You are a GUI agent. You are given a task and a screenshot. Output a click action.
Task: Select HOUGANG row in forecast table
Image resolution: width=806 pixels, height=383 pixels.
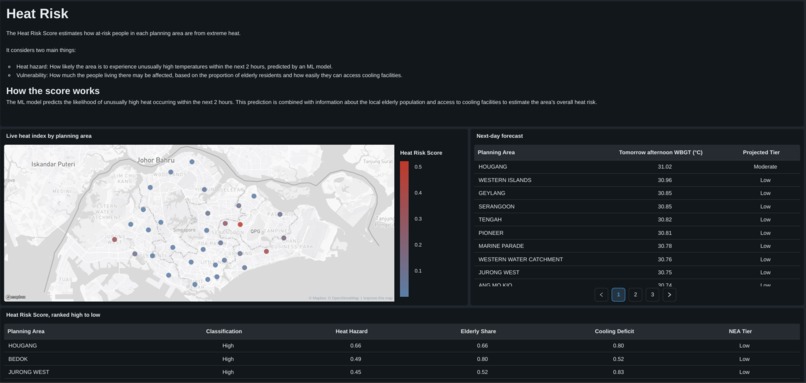coord(636,167)
